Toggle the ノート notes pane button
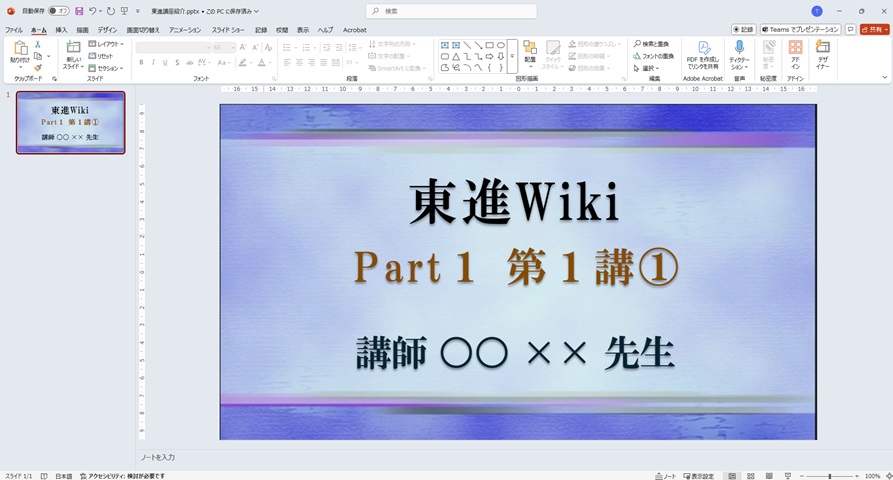This screenshot has height=480, width=893. (666, 476)
